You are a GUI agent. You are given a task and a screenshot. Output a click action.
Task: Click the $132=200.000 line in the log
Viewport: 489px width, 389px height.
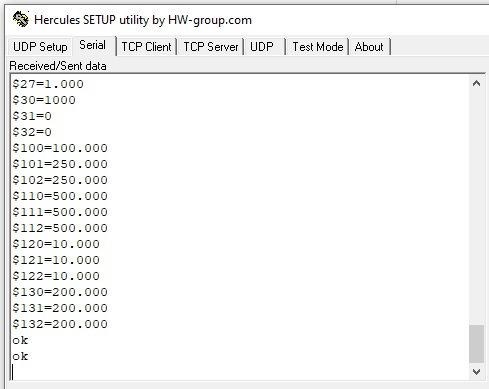tap(60, 324)
